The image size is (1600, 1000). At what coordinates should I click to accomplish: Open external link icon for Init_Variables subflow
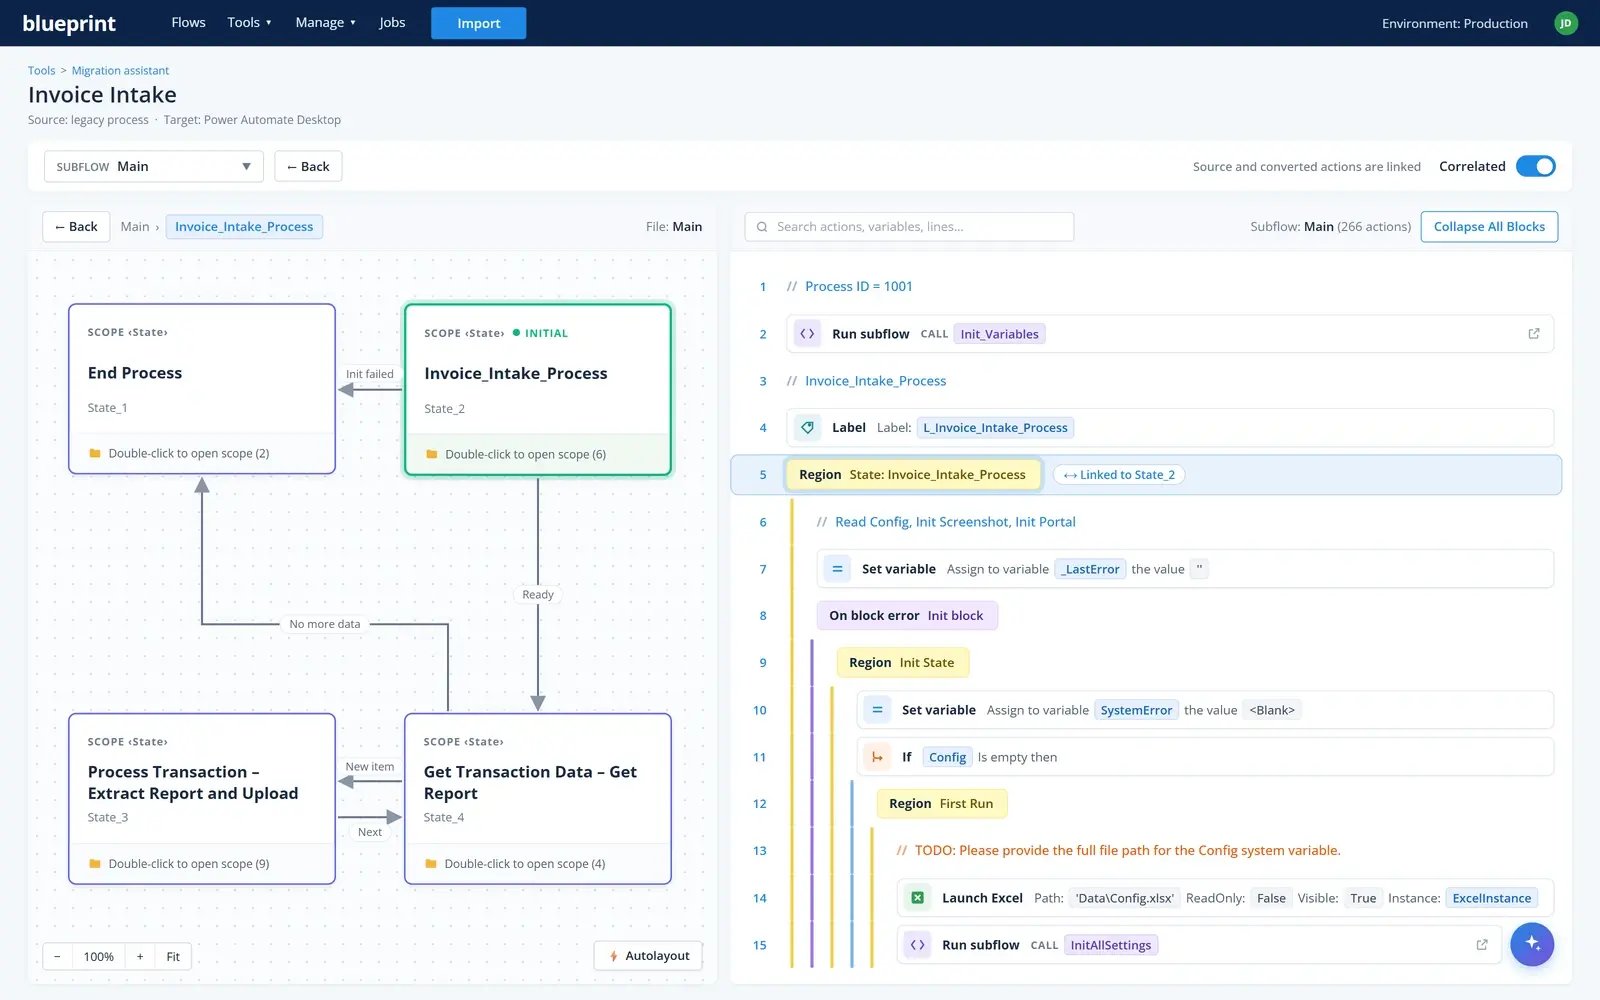[1534, 334]
